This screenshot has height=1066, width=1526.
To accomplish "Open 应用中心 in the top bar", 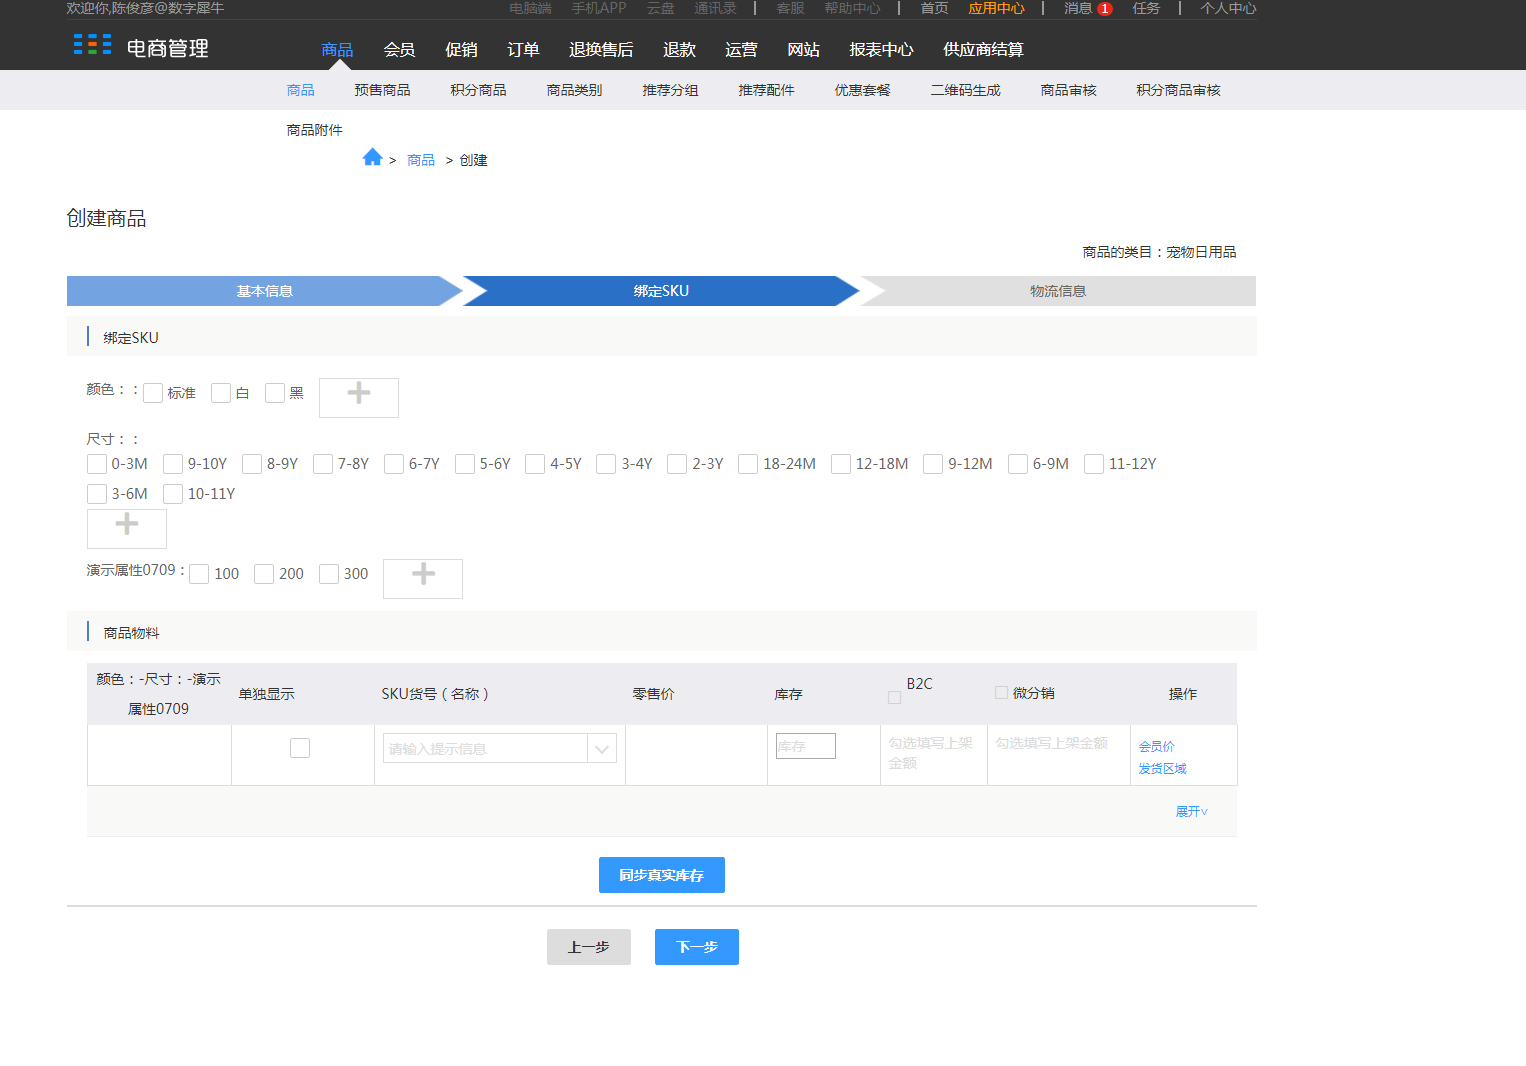I will click(996, 8).
